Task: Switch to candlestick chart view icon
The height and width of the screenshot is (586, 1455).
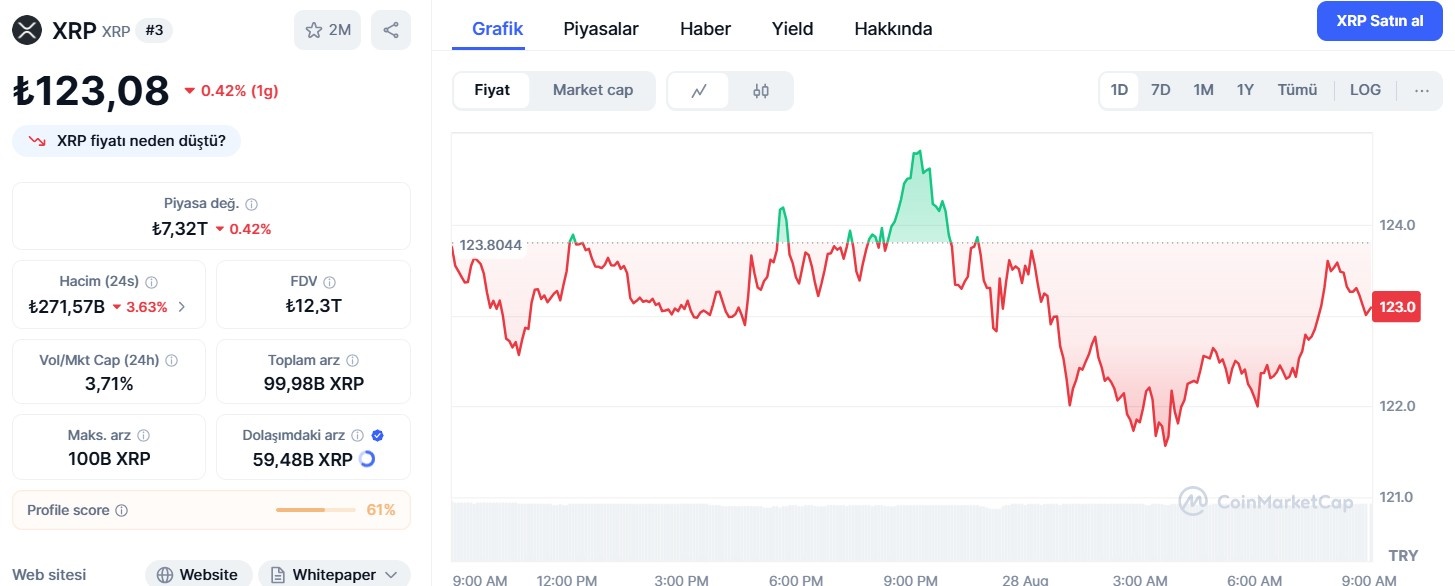Action: click(761, 91)
